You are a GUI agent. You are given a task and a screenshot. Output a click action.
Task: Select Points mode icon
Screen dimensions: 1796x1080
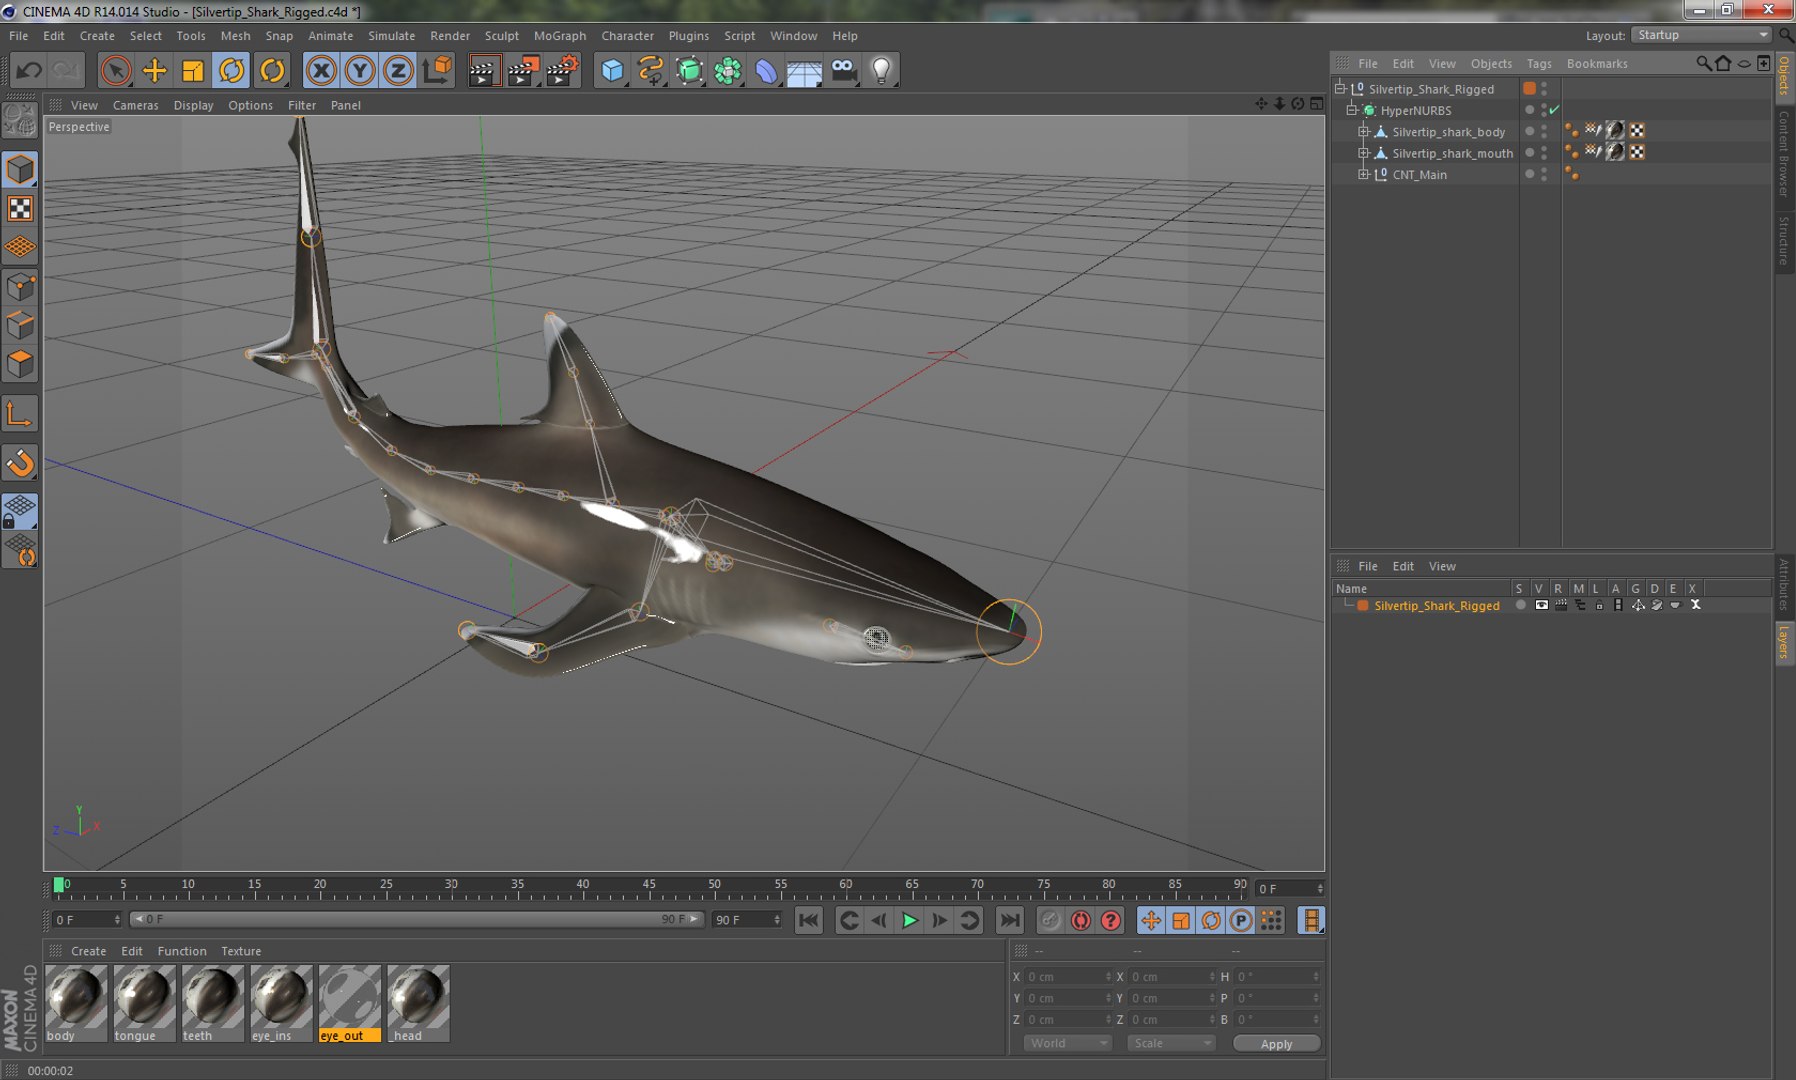20,288
